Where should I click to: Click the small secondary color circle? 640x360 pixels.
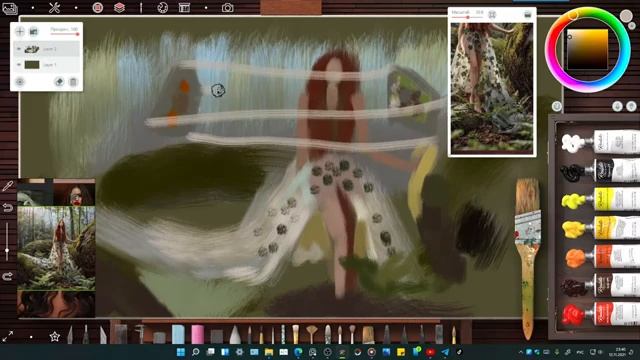632,27
